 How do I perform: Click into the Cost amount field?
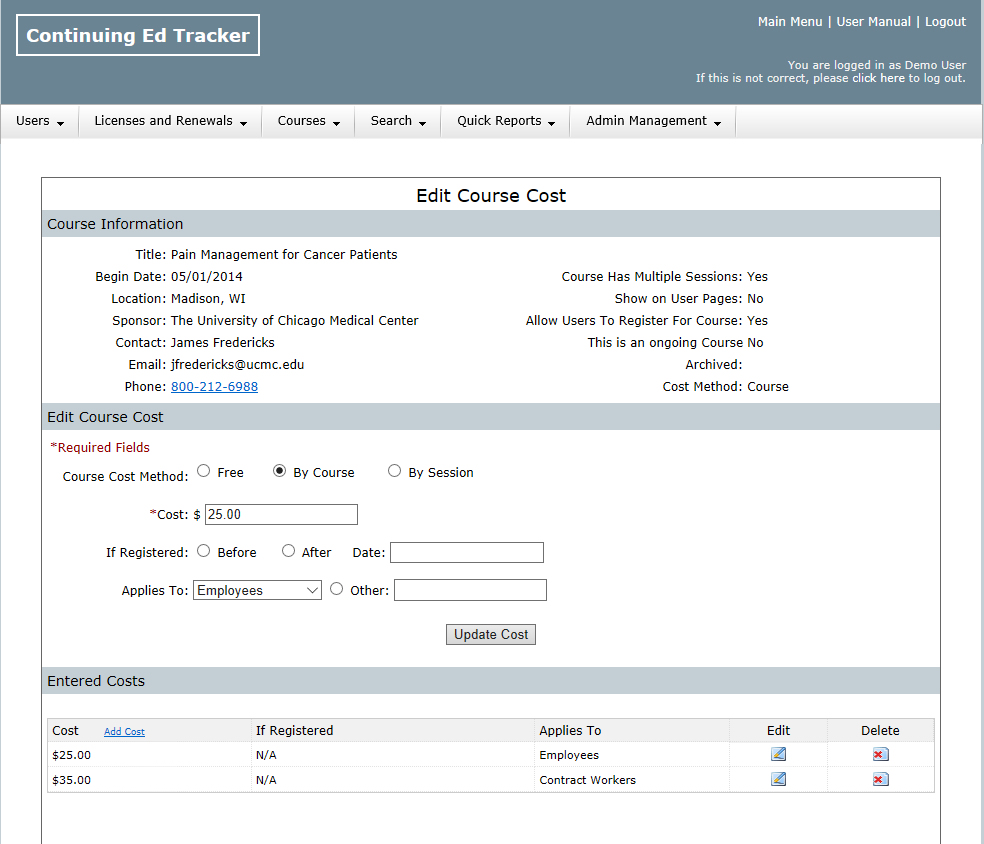pos(281,514)
